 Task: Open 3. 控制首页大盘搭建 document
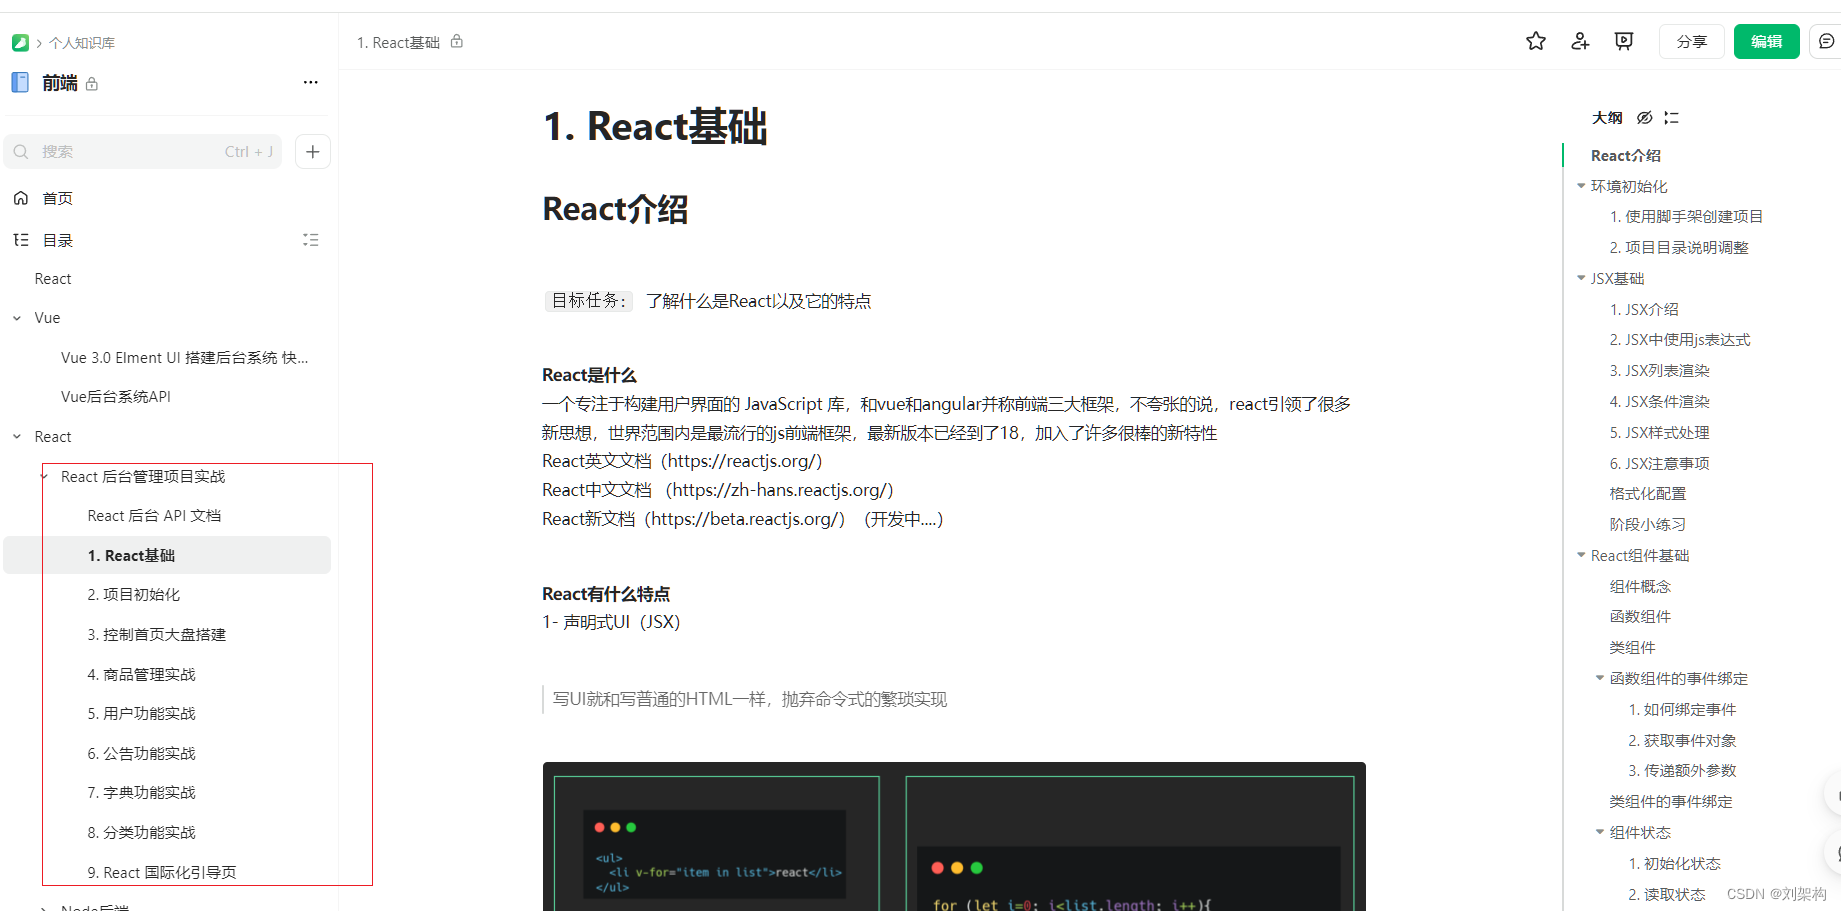click(157, 635)
